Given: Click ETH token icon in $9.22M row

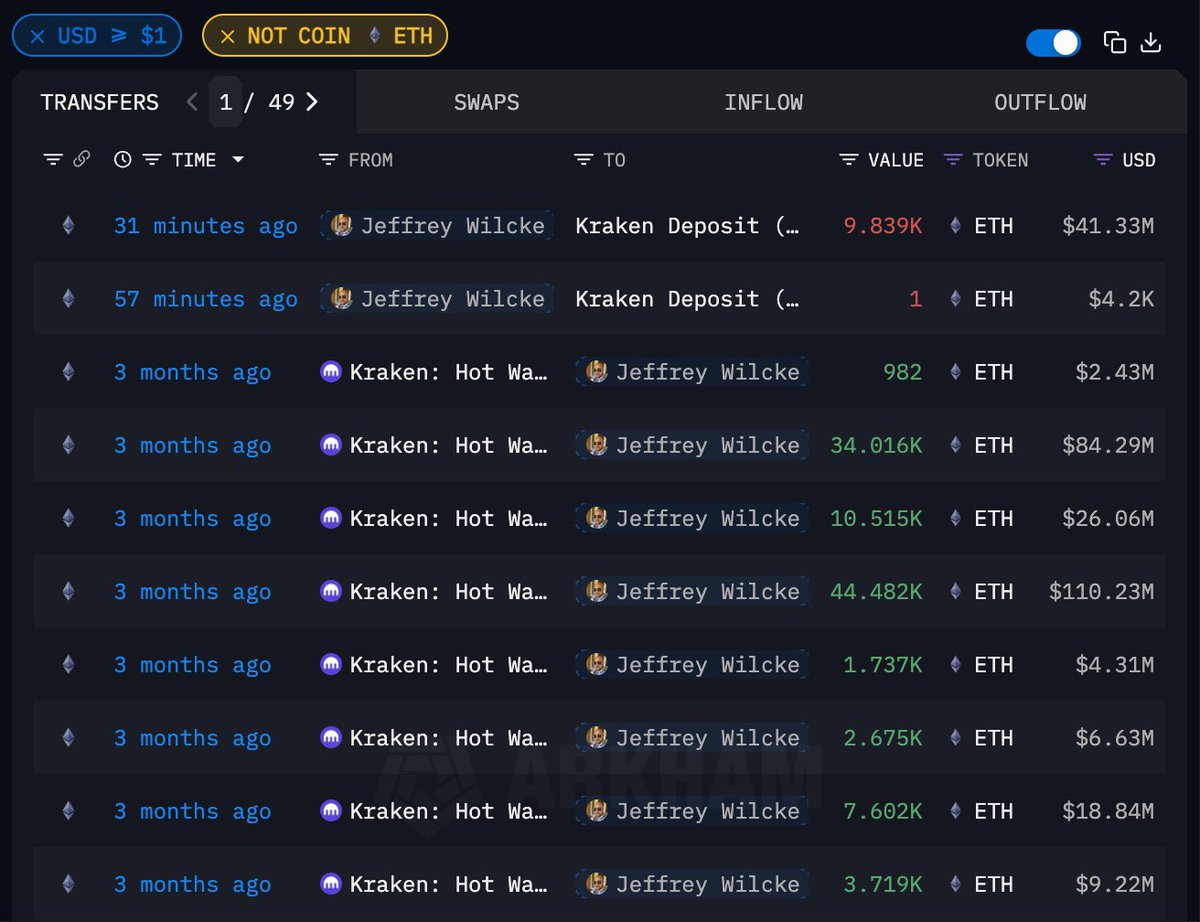Looking at the screenshot, I should click(x=956, y=884).
